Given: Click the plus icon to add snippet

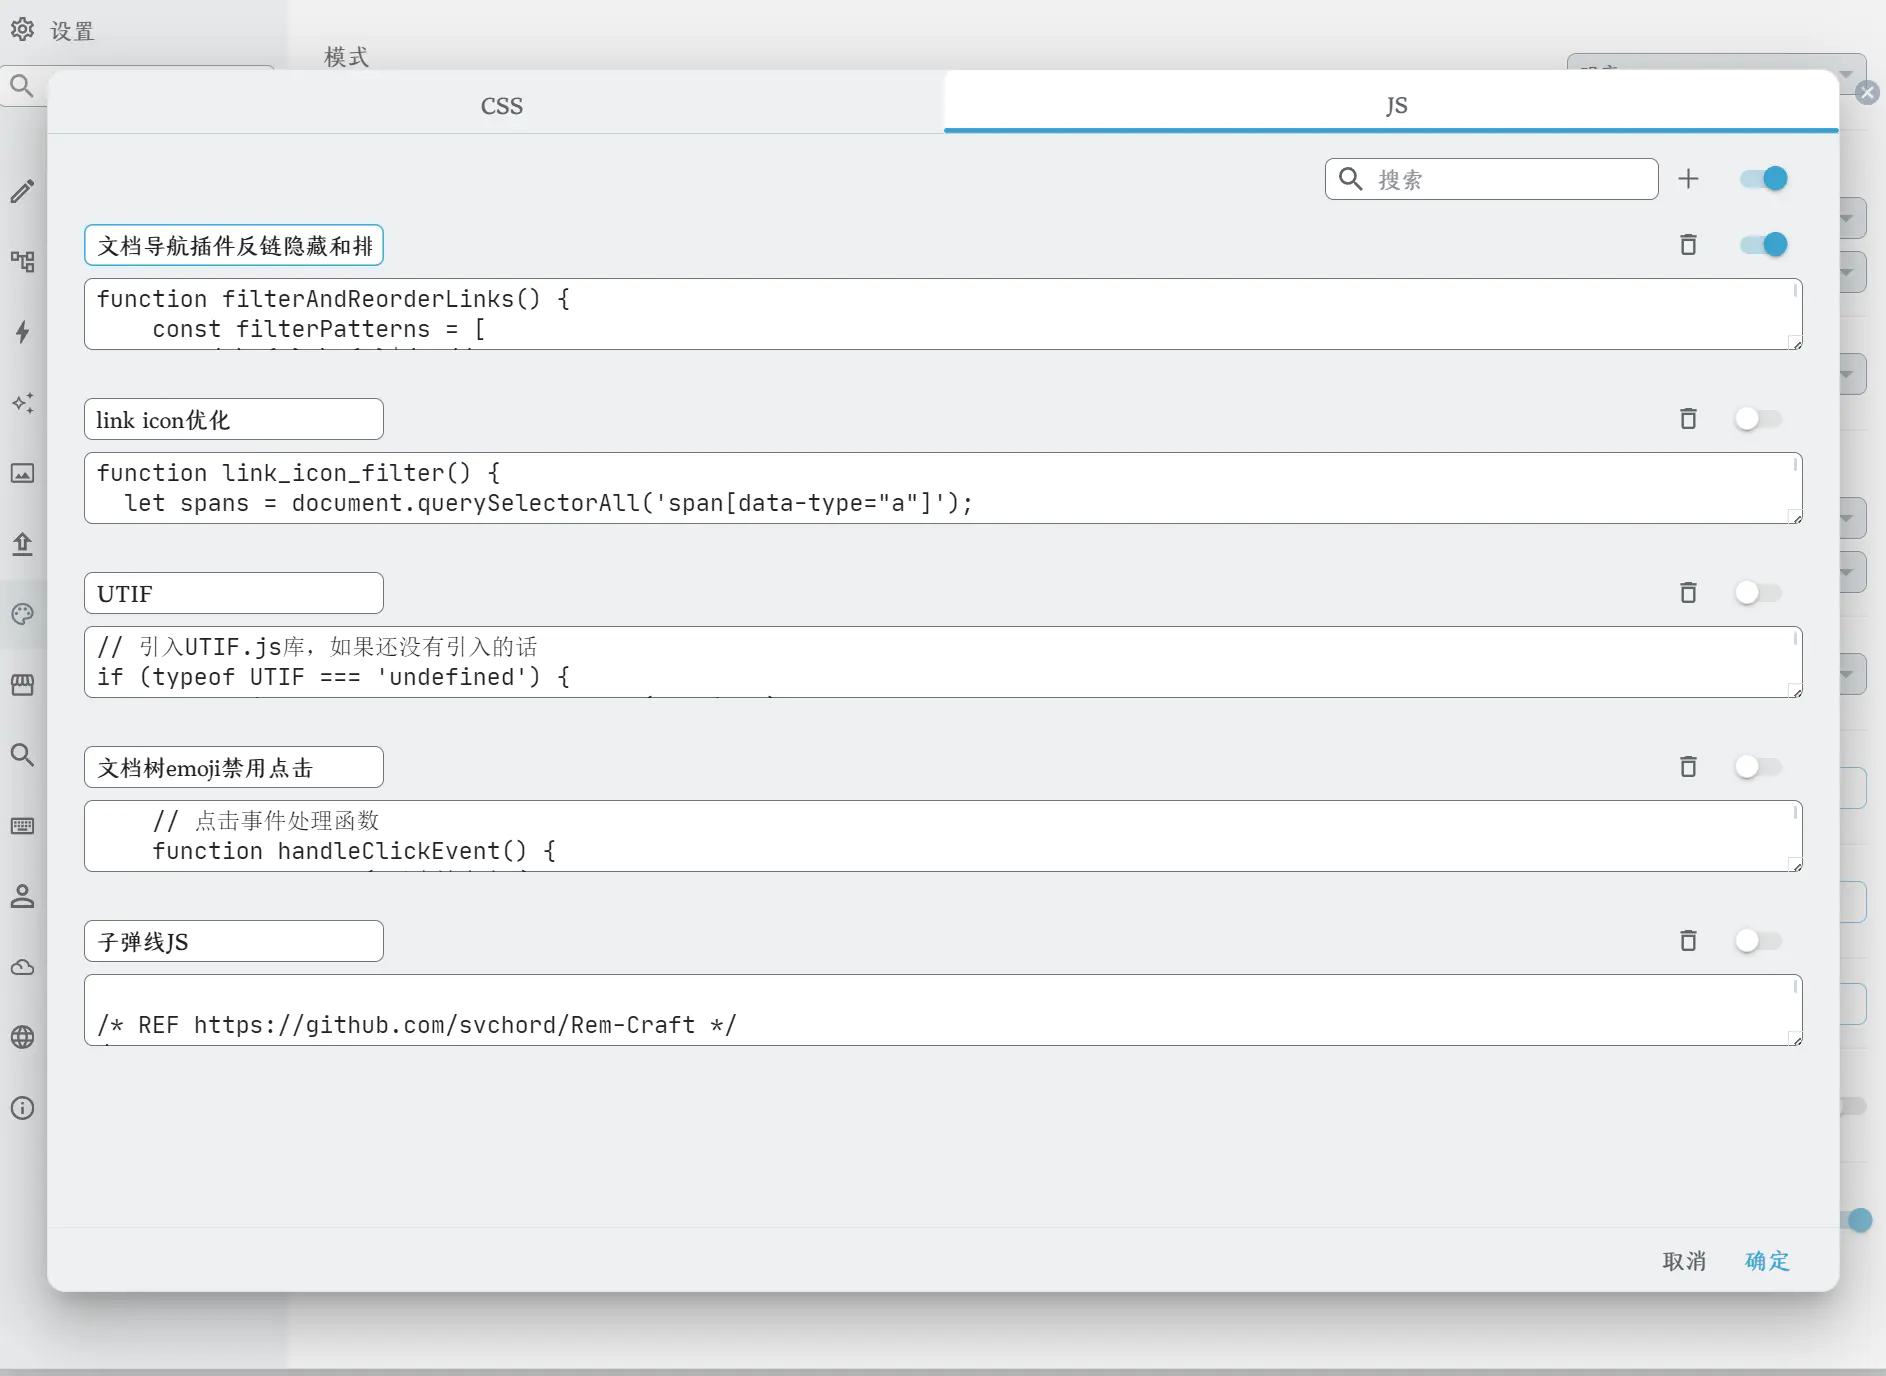Looking at the screenshot, I should [x=1688, y=179].
